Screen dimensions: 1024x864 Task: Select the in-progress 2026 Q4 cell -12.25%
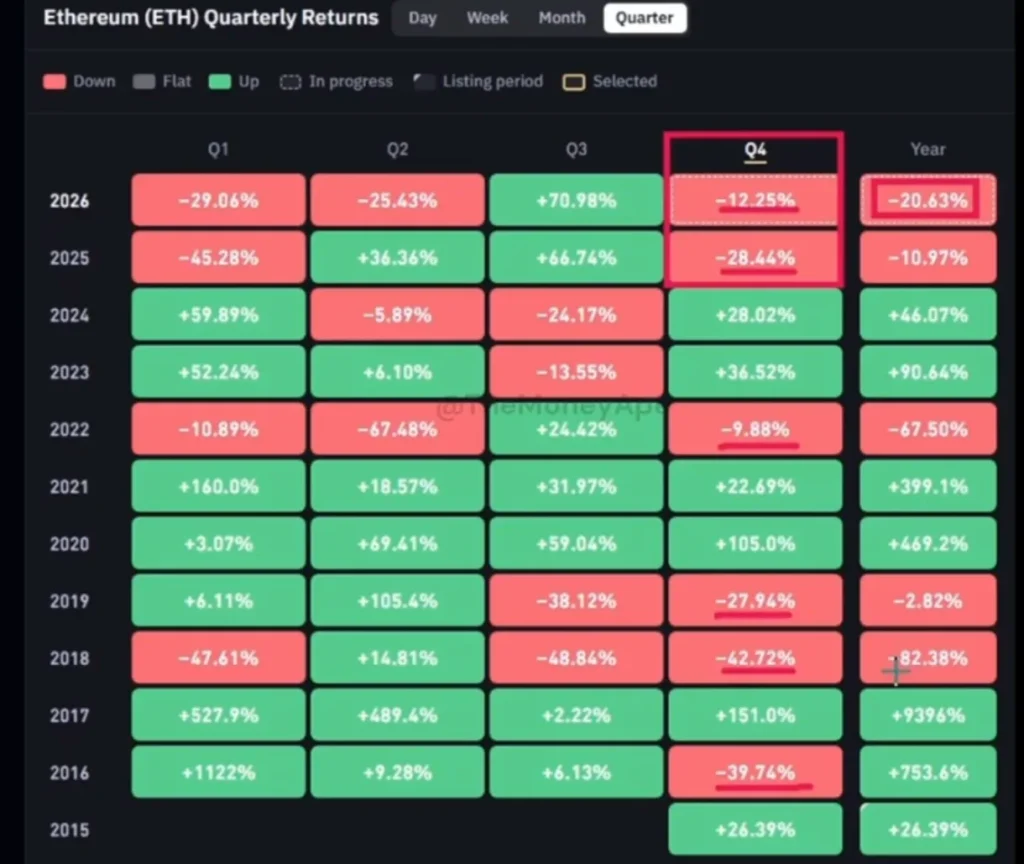(x=755, y=200)
